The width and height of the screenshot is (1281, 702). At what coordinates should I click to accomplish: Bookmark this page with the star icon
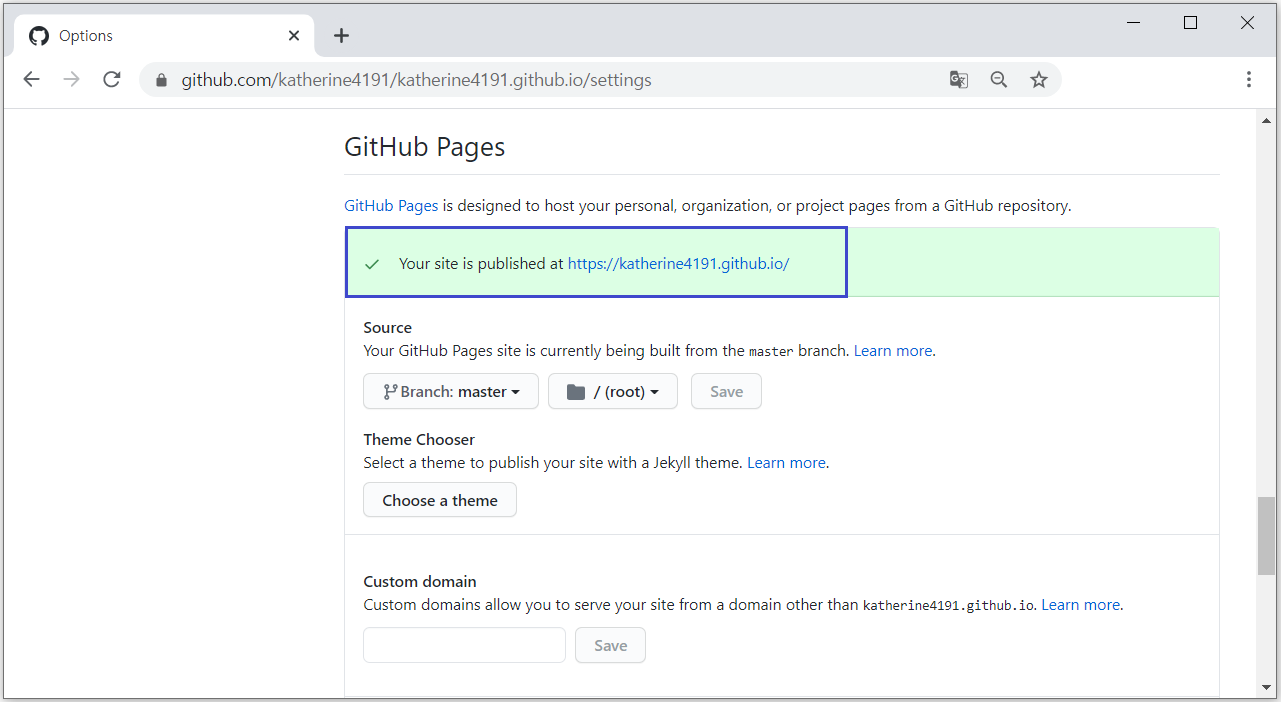1039,80
